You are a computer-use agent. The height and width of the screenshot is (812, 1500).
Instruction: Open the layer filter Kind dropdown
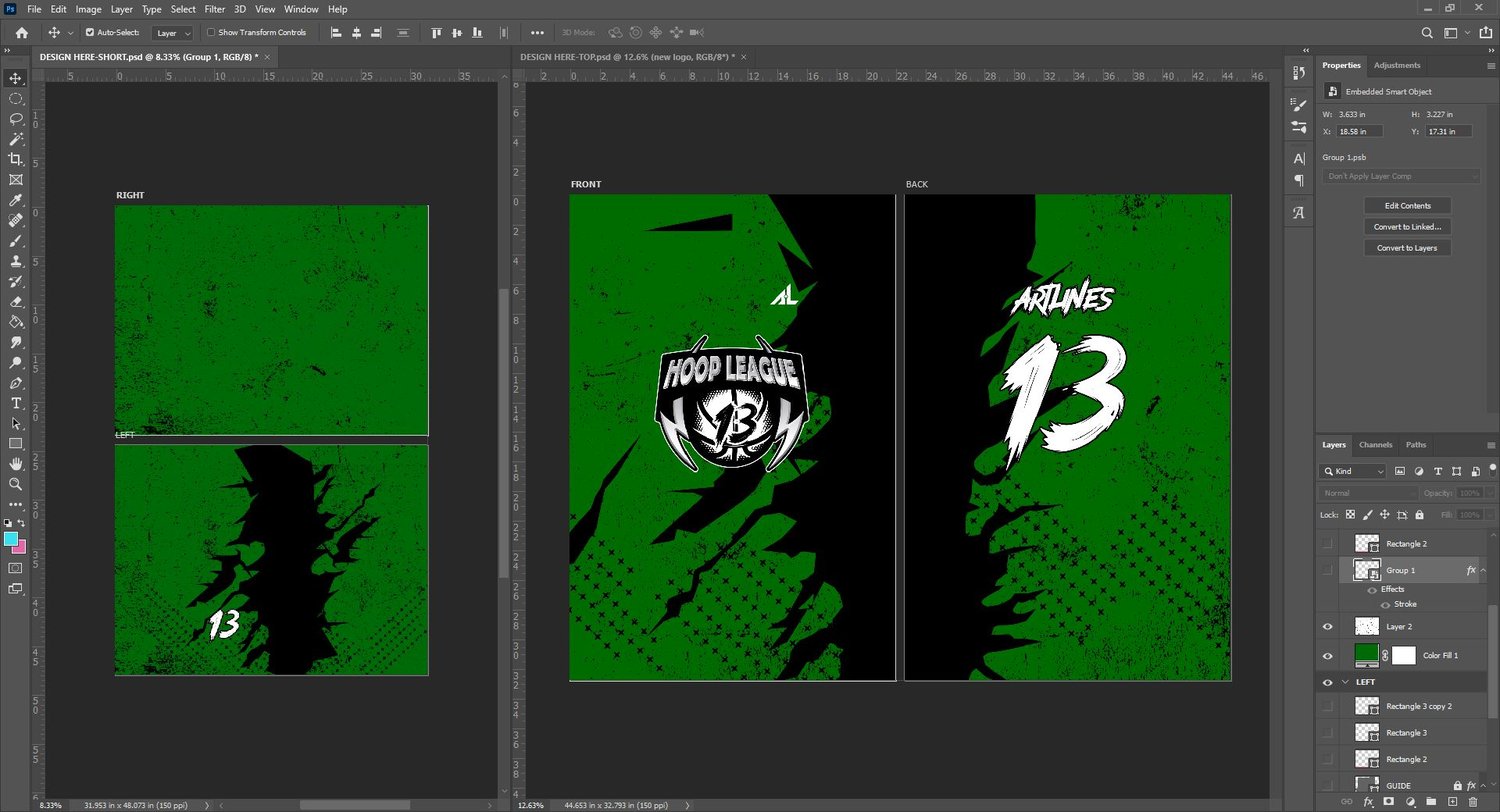tap(1353, 471)
